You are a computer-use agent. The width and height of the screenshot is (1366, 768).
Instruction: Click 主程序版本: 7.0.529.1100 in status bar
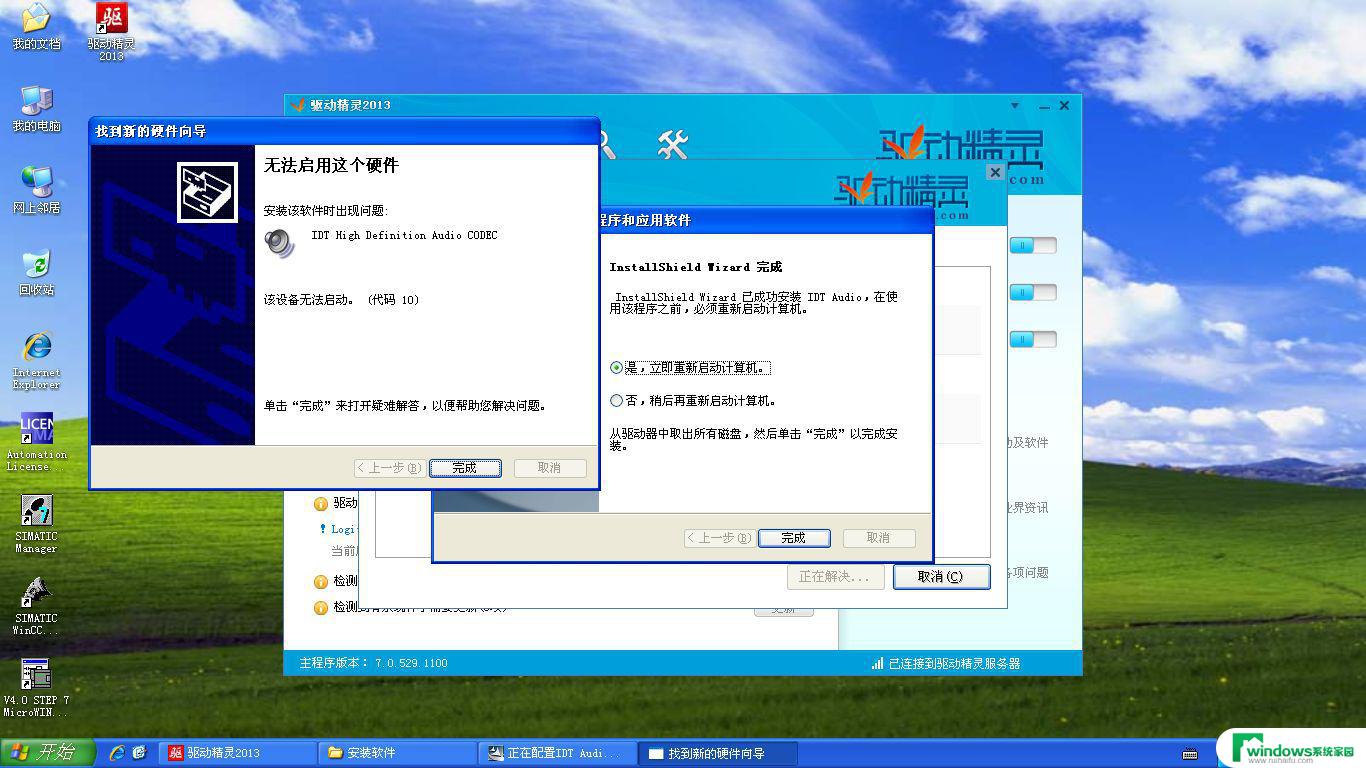[374, 663]
